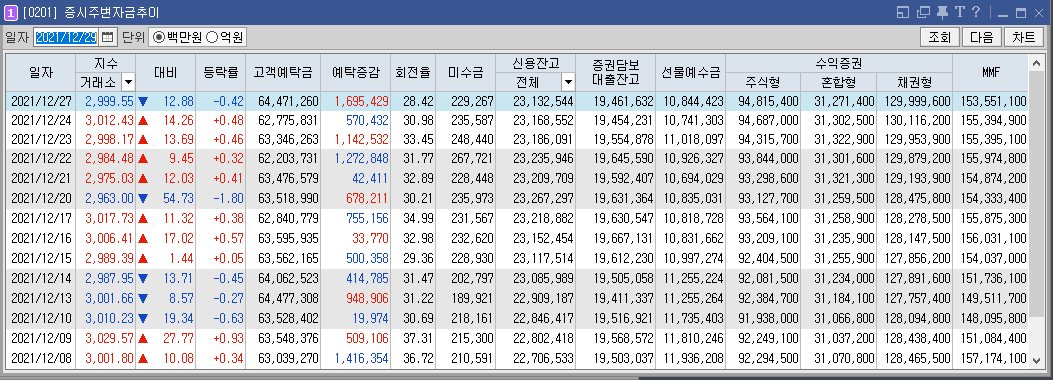Click customer deposit 64,471,260
Viewport: 1053px width, 380px height.
[289, 101]
